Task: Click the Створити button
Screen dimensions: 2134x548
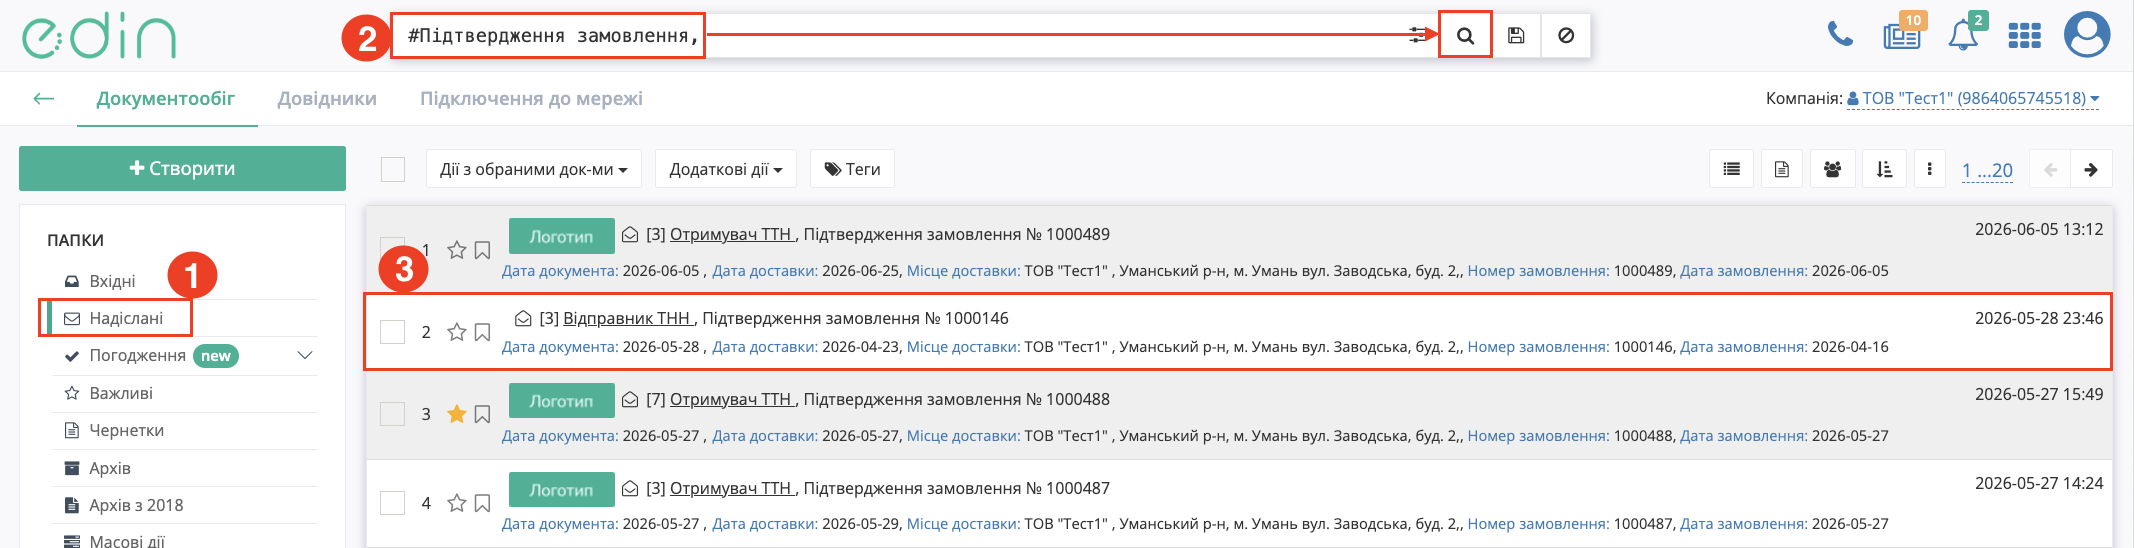Action: coord(182,168)
